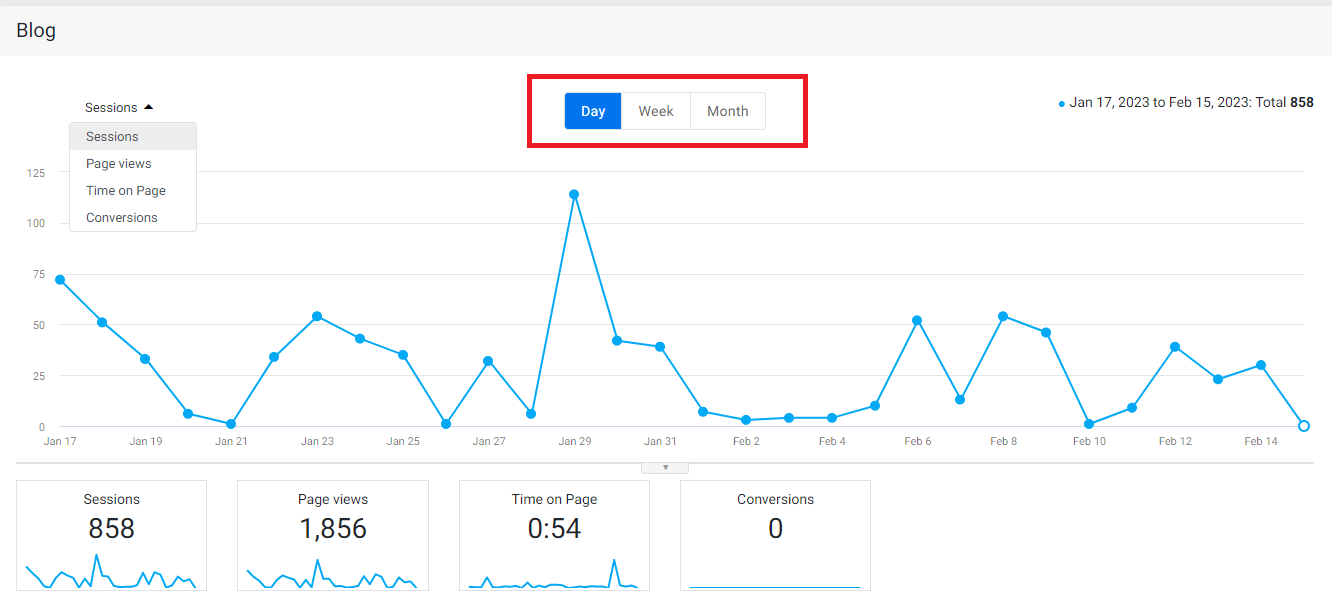Viewport: 1332px width, 613px height.
Task: Open the Sessions 858 summary card
Action: [x=112, y=535]
